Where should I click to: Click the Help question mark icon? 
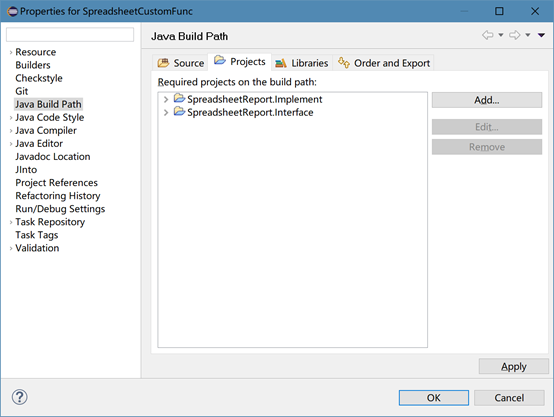[x=19, y=397]
